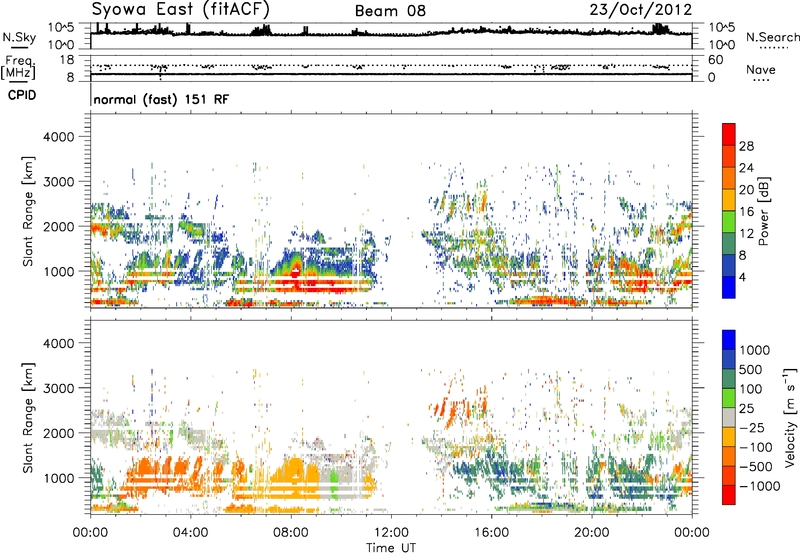Pick the red bottom segment of the velocity colorbar
Screen dimensions: 800x554
[729, 495]
